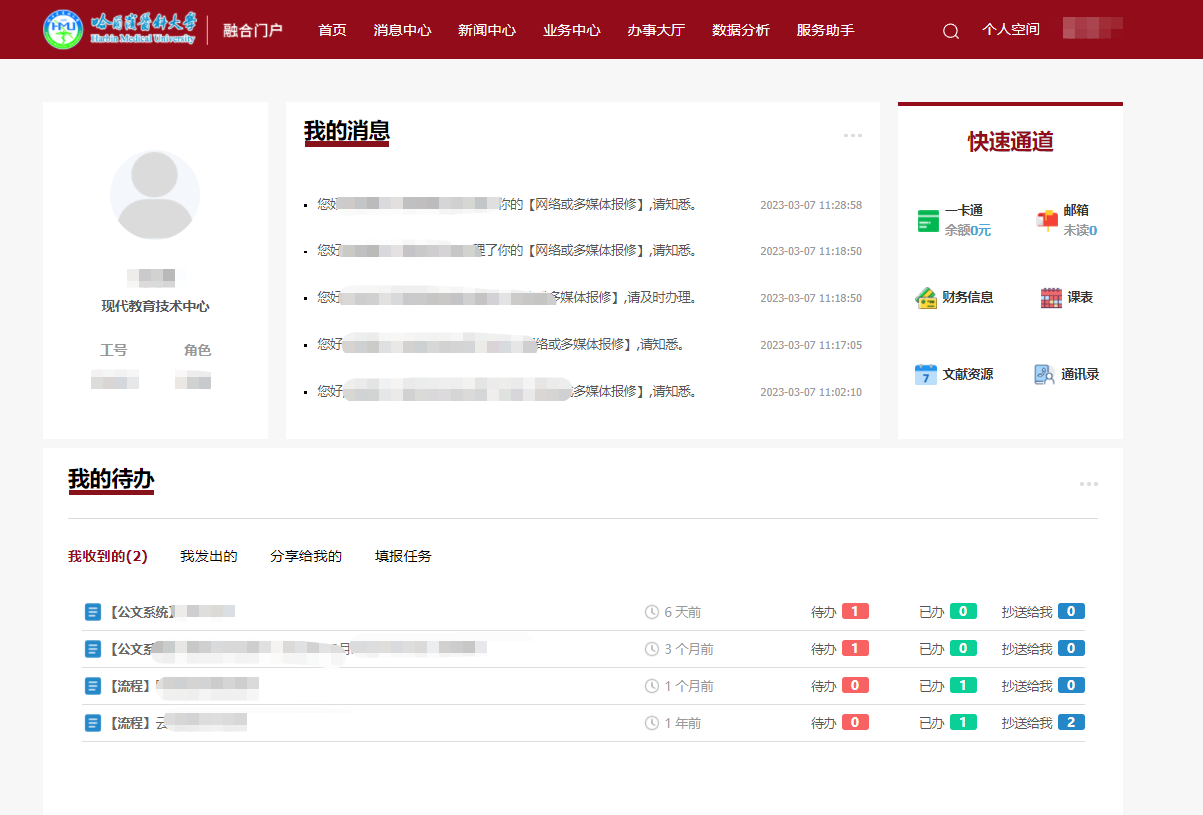Expand the 我的待办 three-dot more menu

tap(1088, 484)
